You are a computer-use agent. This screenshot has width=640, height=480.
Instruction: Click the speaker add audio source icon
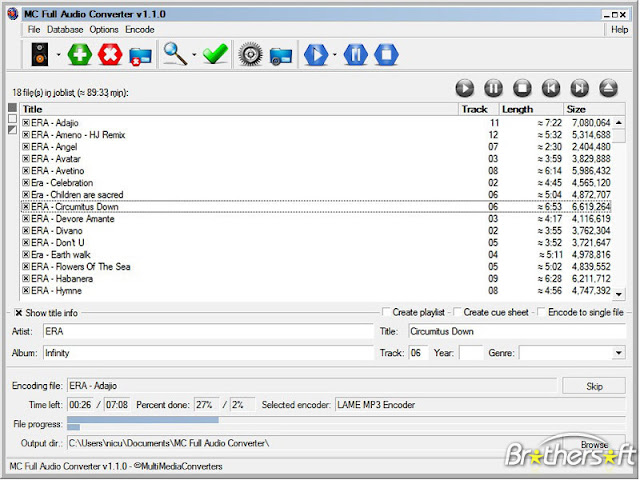click(x=40, y=54)
